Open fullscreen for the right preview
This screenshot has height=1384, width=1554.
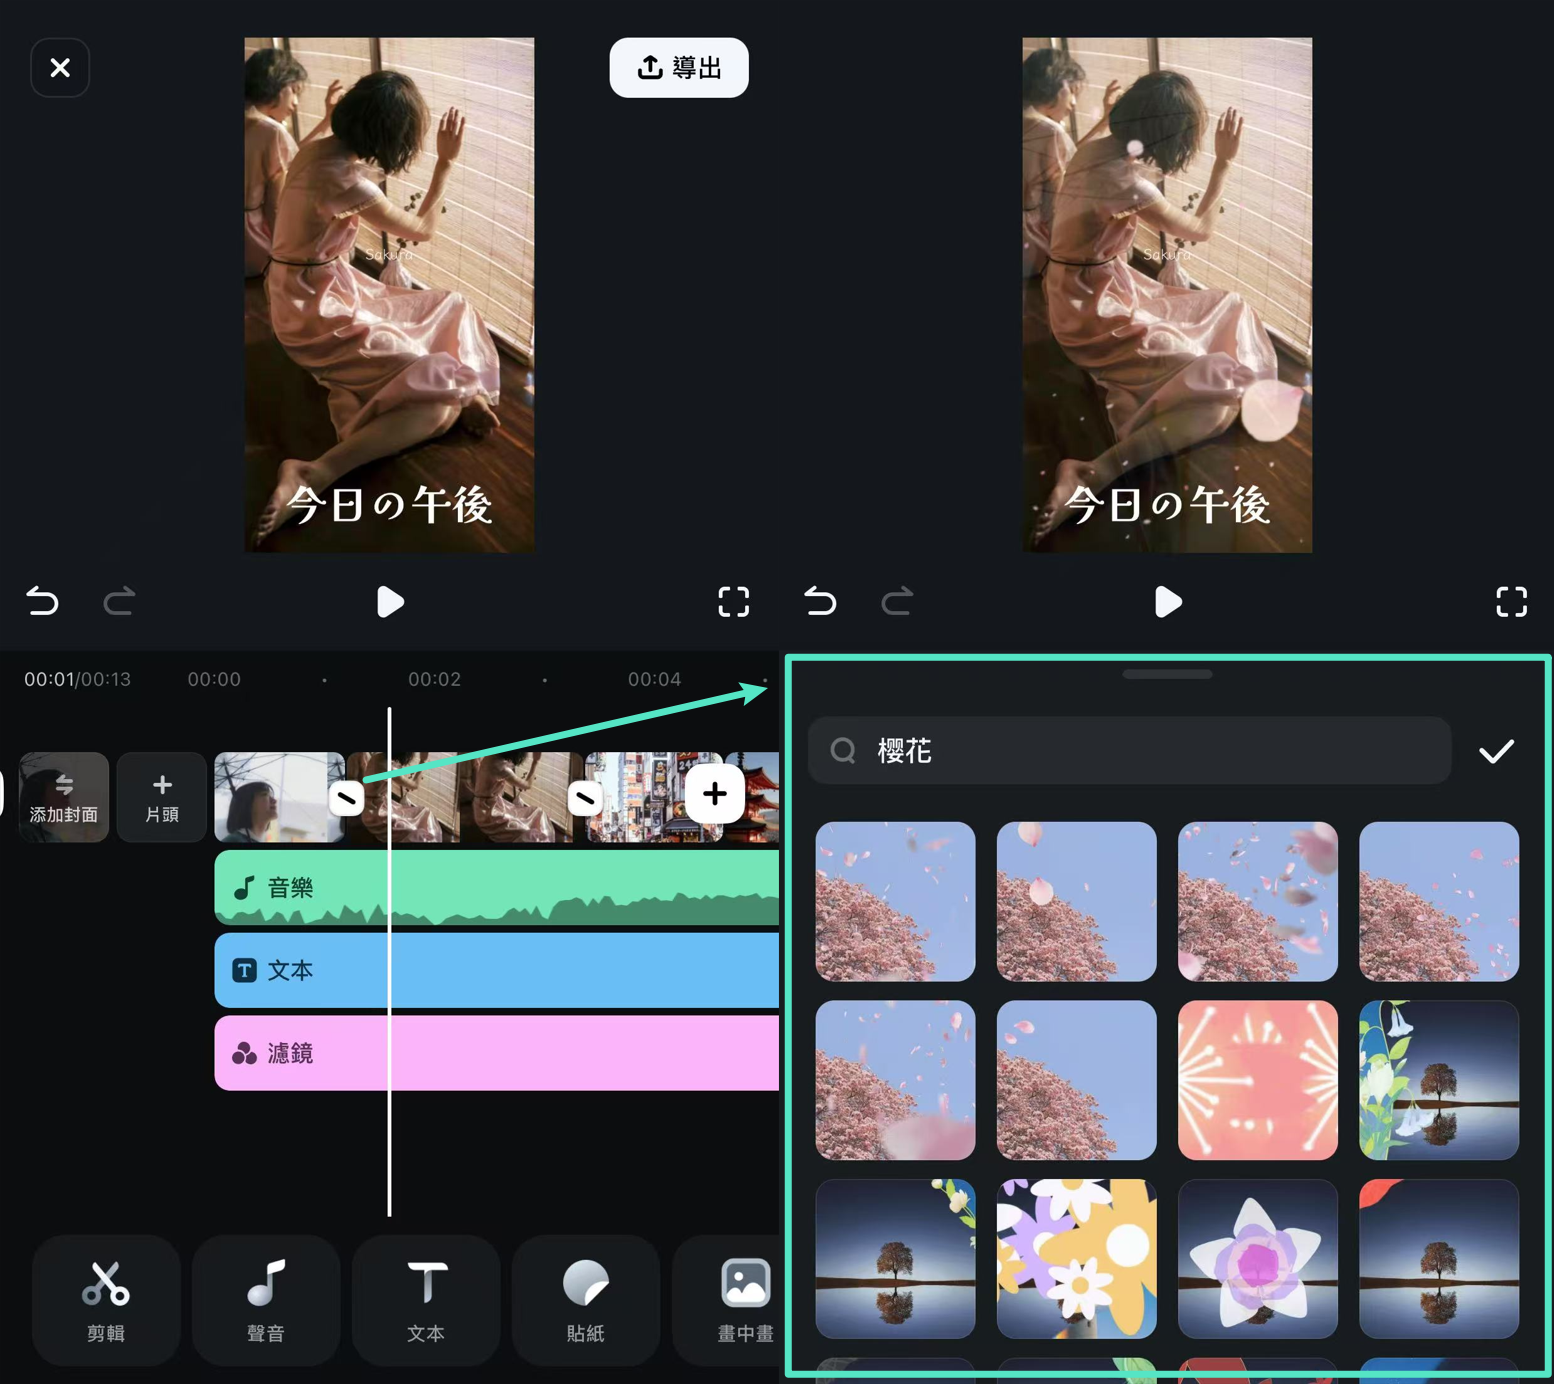tap(1511, 602)
